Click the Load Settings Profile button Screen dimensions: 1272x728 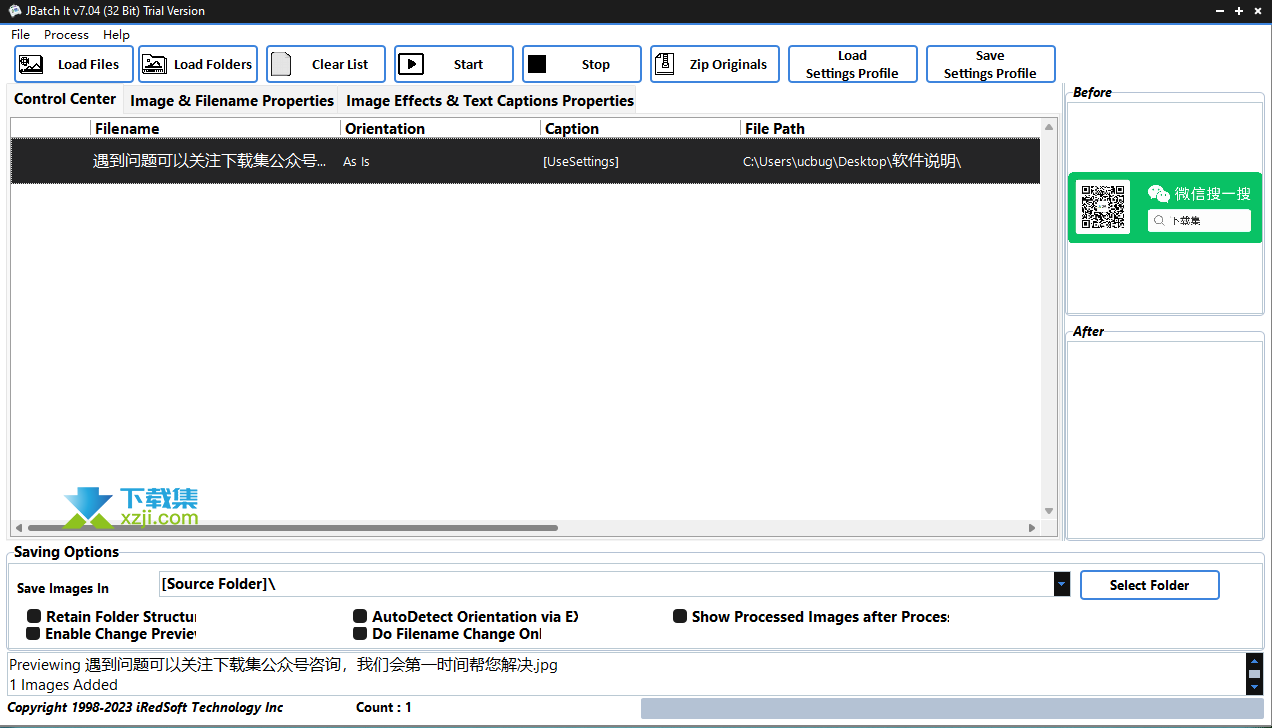(x=852, y=64)
